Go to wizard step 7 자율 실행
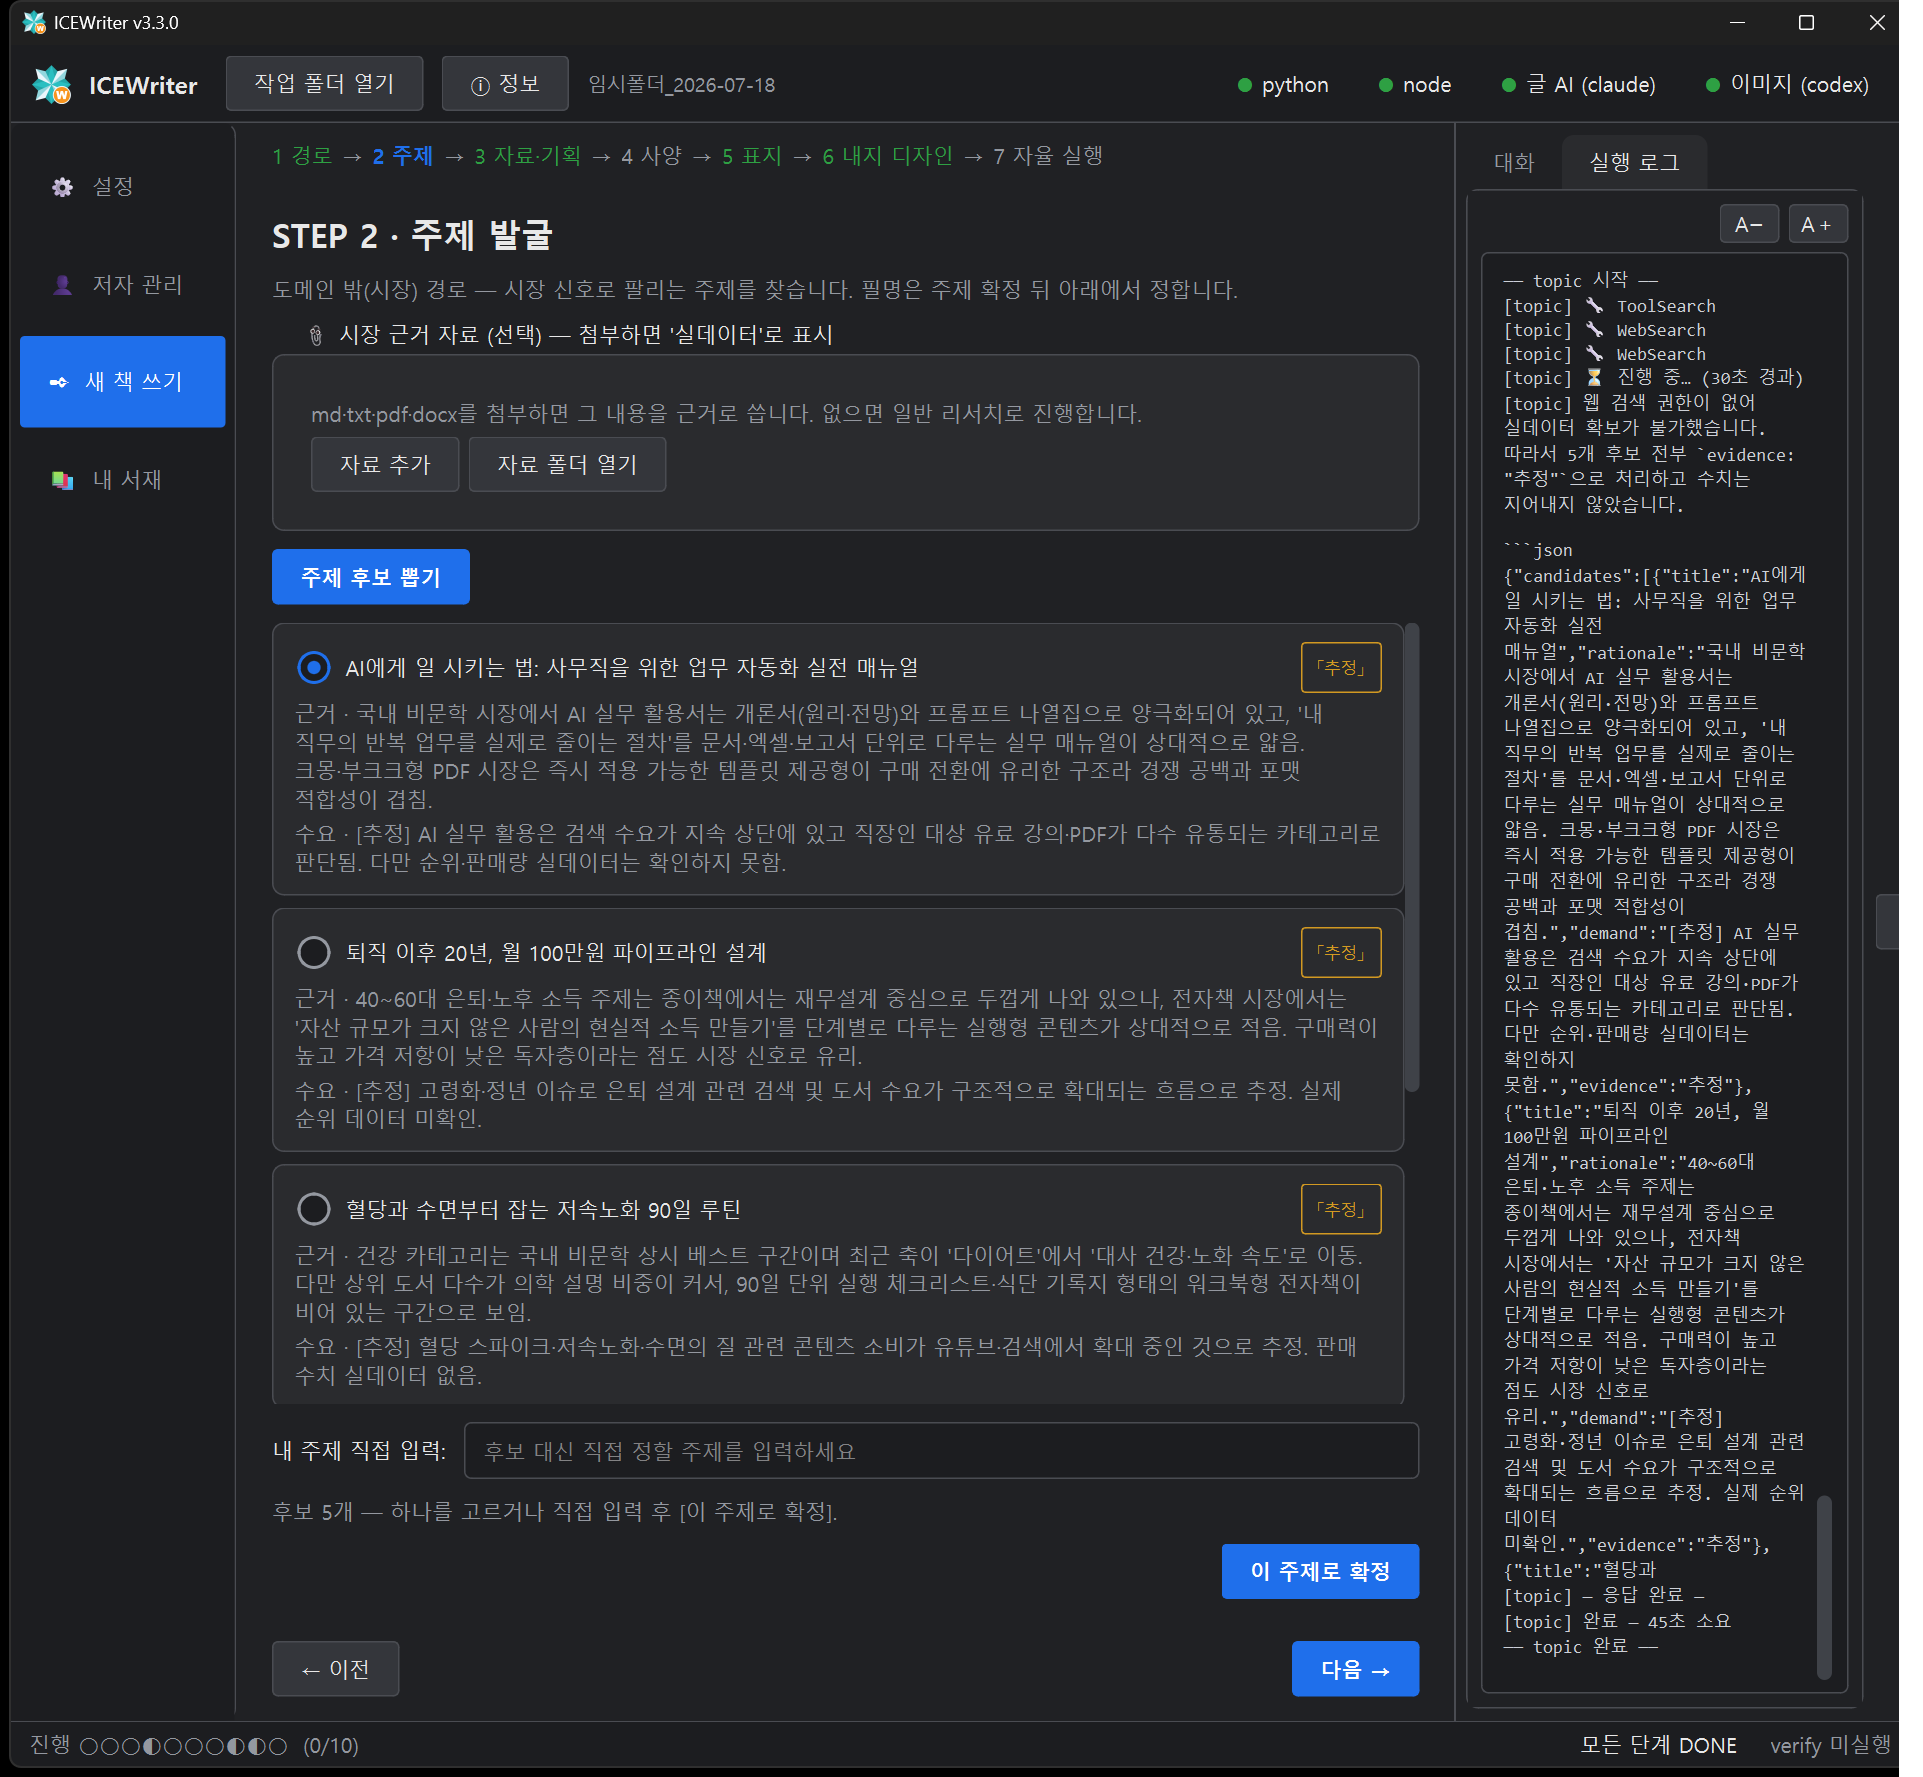 click(x=1048, y=156)
